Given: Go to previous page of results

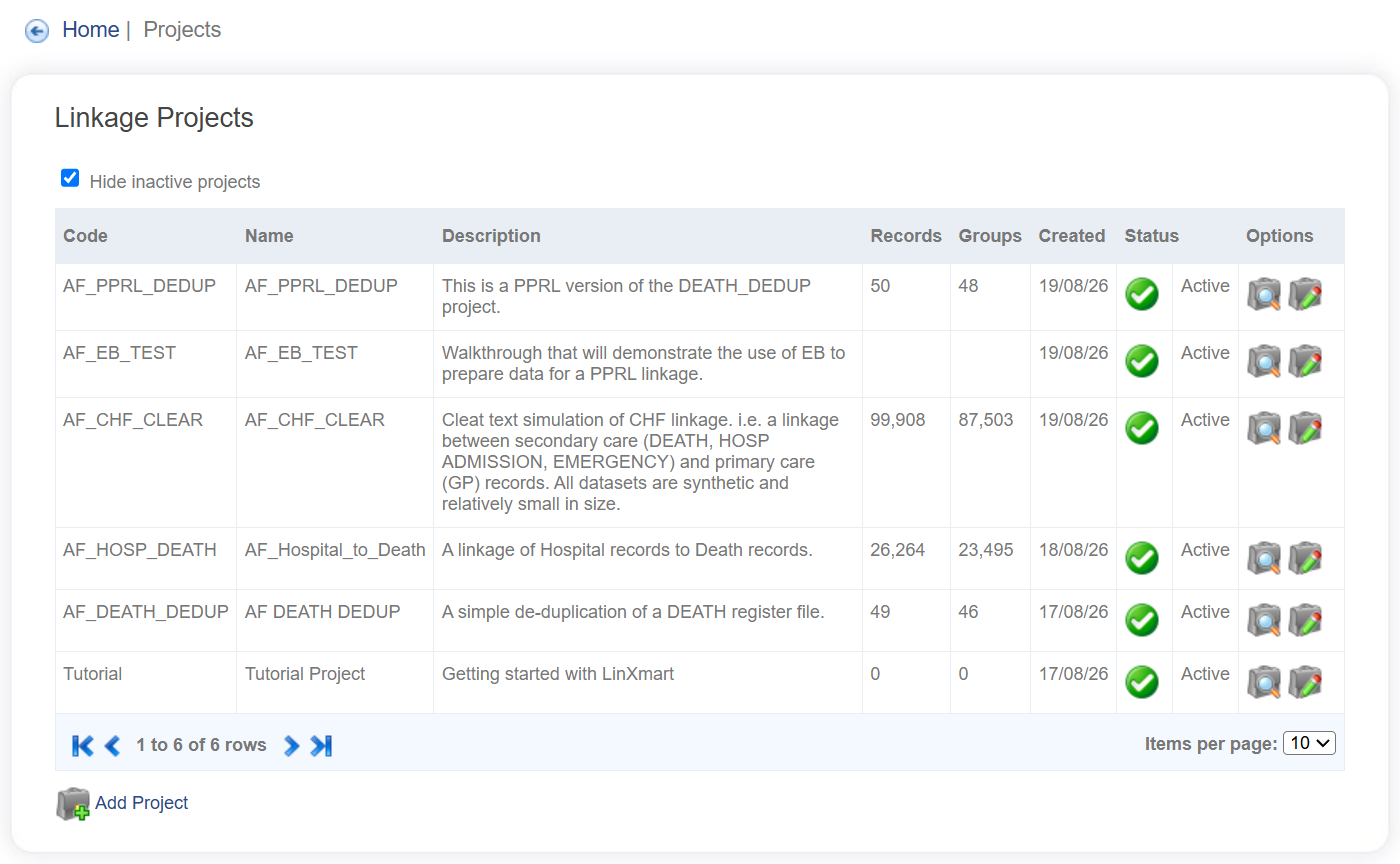Looking at the screenshot, I should tap(112, 745).
